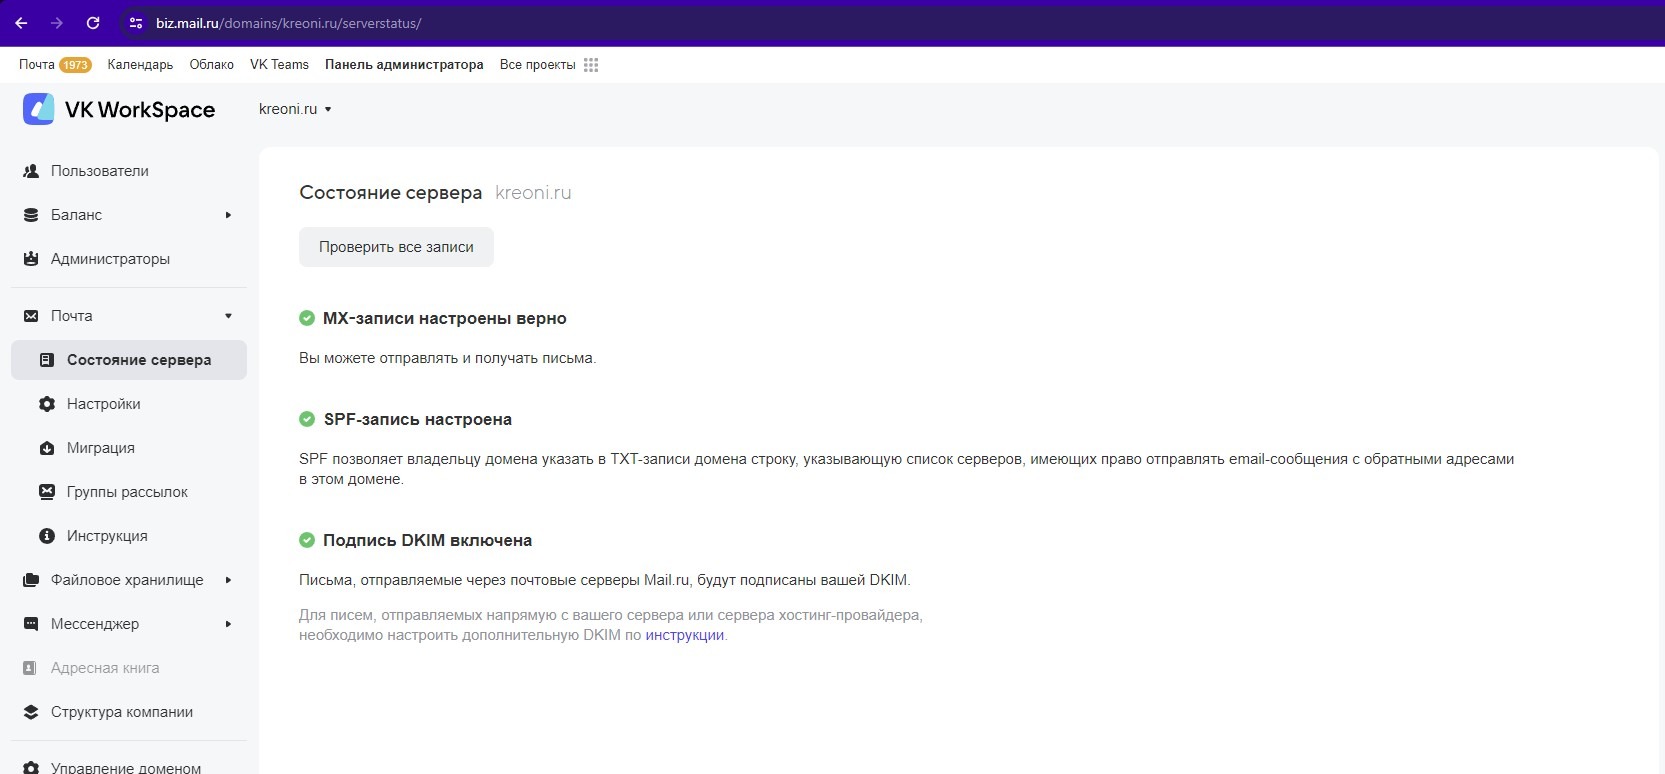Click the SPF-запись настроена heading

418,419
